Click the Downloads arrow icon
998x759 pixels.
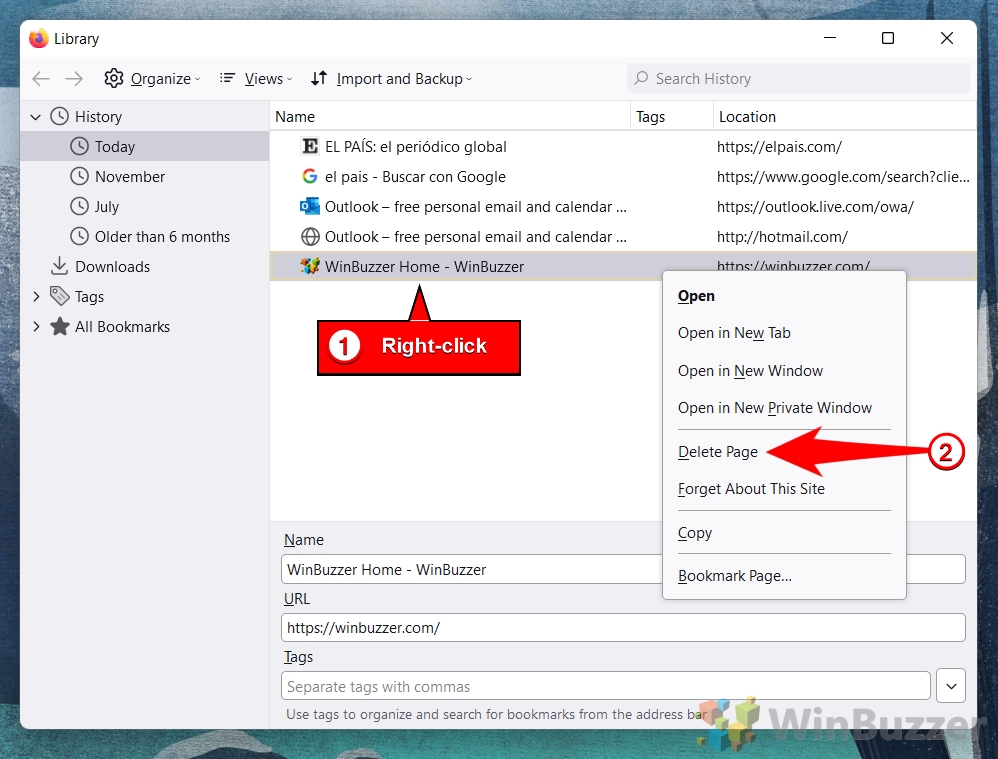click(59, 266)
